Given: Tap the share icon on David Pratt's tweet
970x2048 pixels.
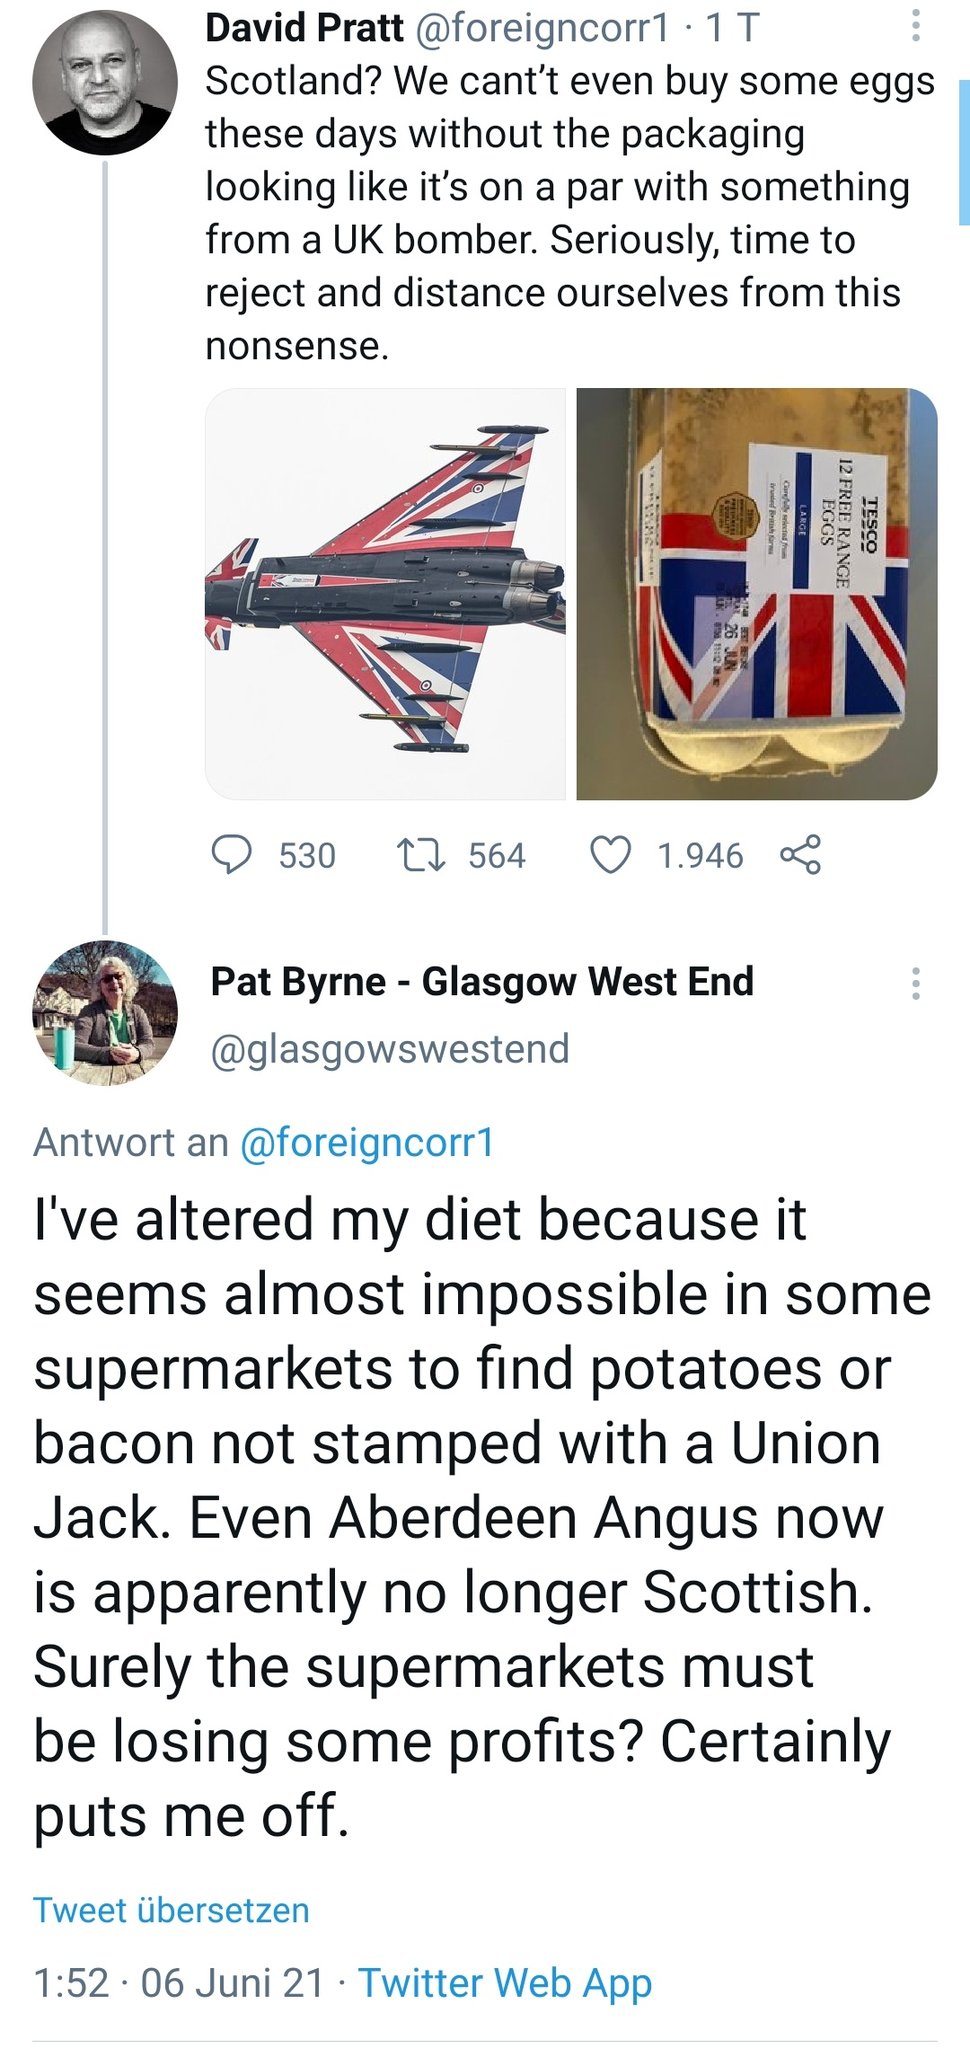Looking at the screenshot, I should (x=800, y=855).
